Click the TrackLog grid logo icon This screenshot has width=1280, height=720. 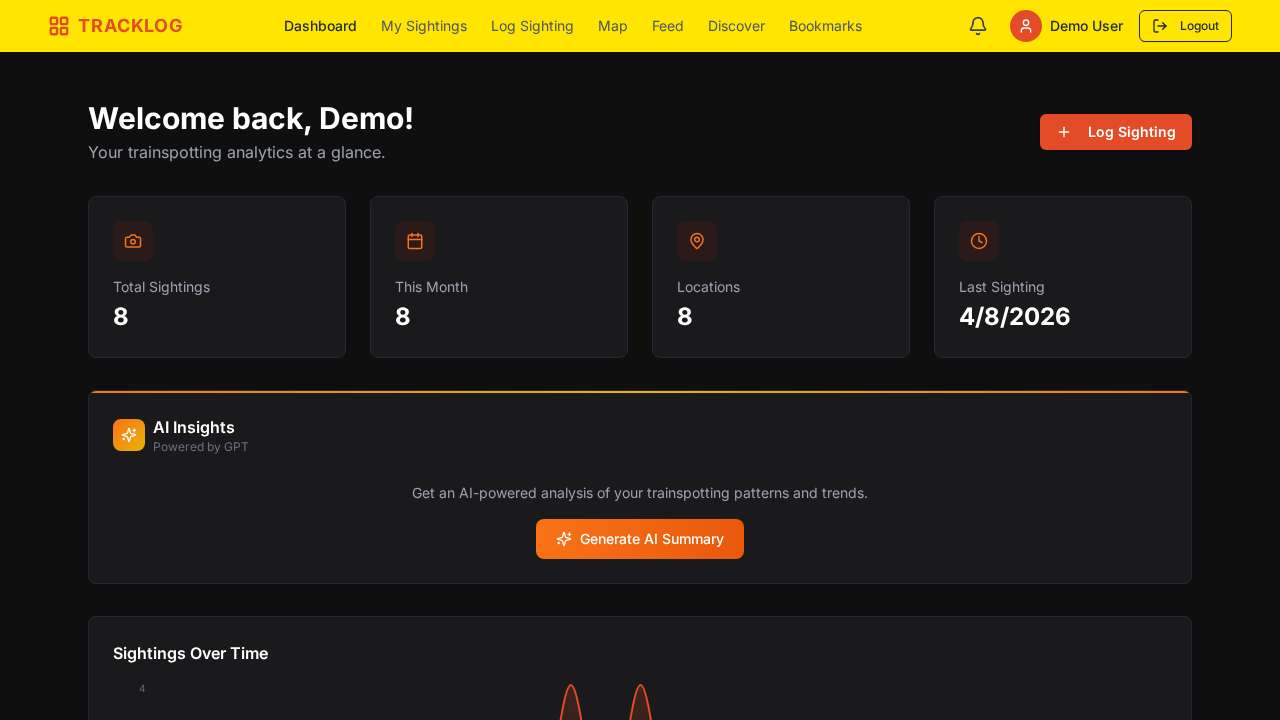pos(59,26)
